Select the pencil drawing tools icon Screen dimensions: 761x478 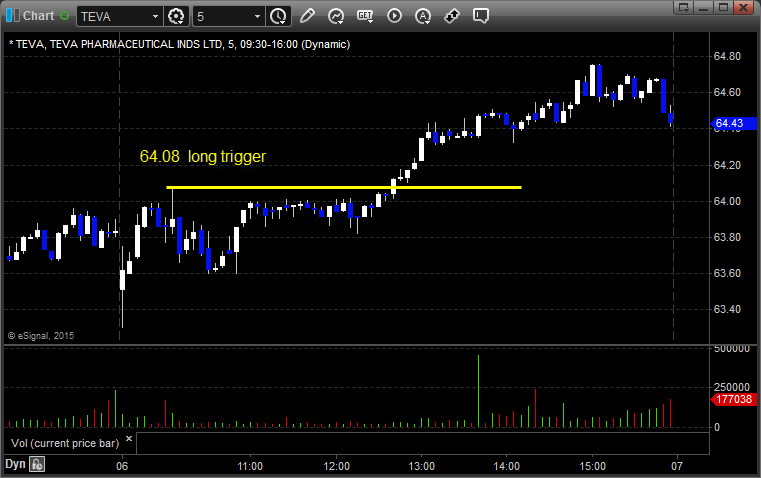(307, 16)
